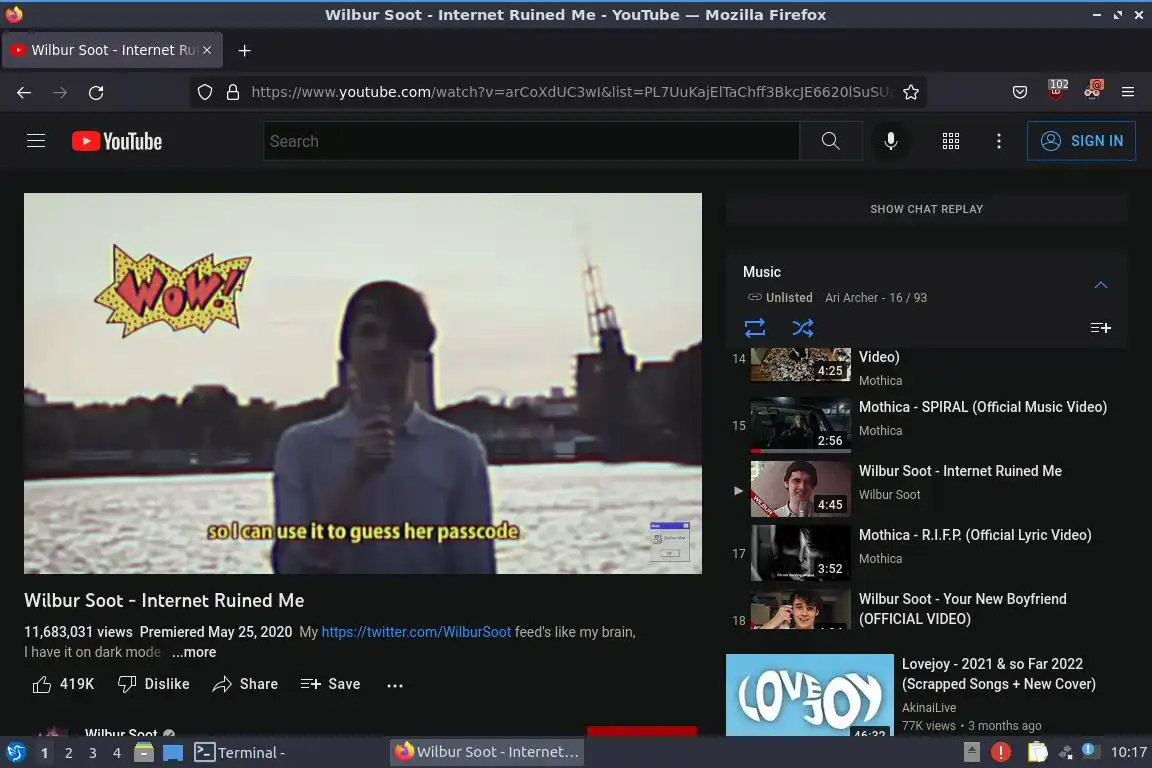
Task: Open the Music playlist title
Action: point(762,272)
